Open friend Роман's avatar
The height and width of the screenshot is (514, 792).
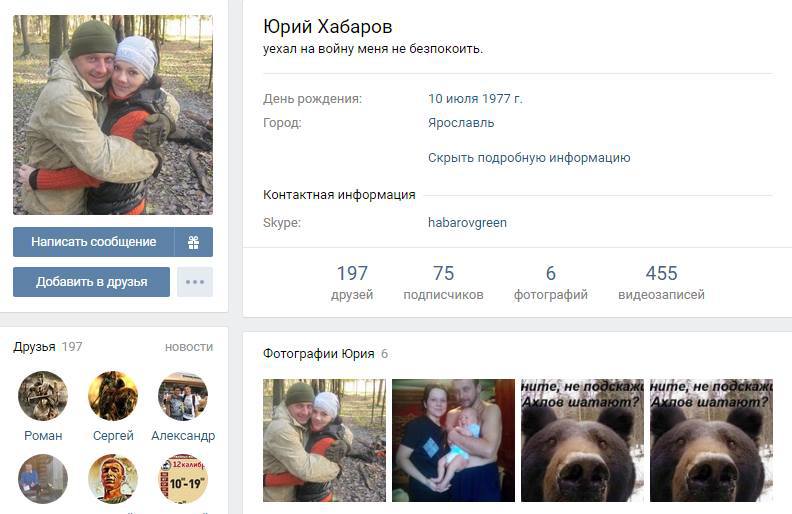[x=43, y=396]
